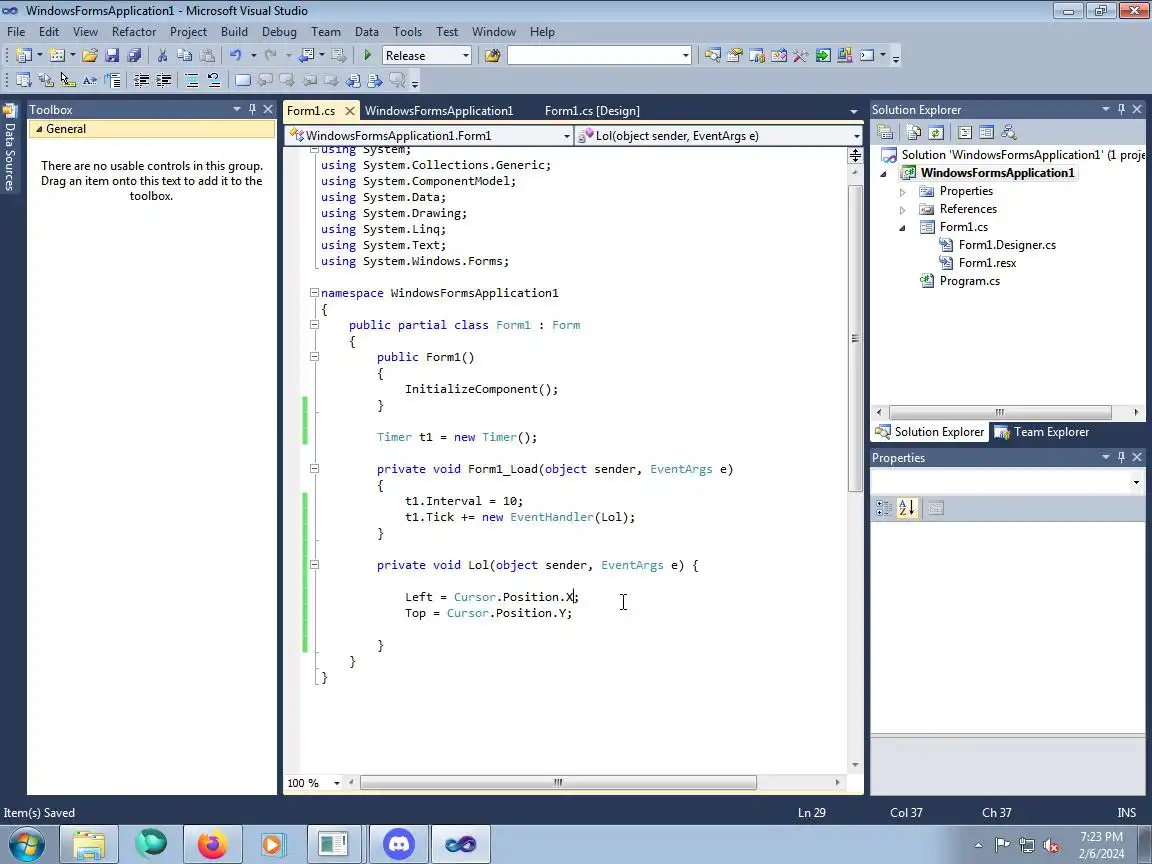Click the Add New Item toolbar icon
Screen dimensions: 1152x864
tap(57, 56)
